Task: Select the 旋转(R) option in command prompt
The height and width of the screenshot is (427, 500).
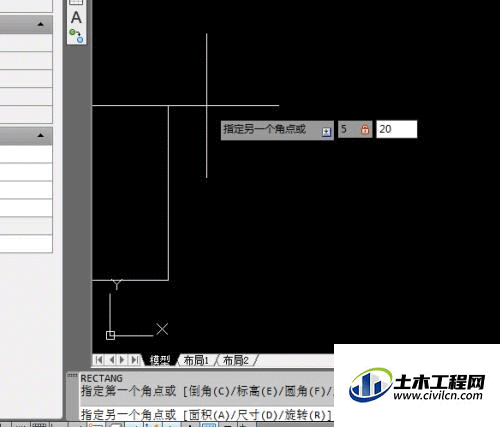Action: (x=305, y=415)
